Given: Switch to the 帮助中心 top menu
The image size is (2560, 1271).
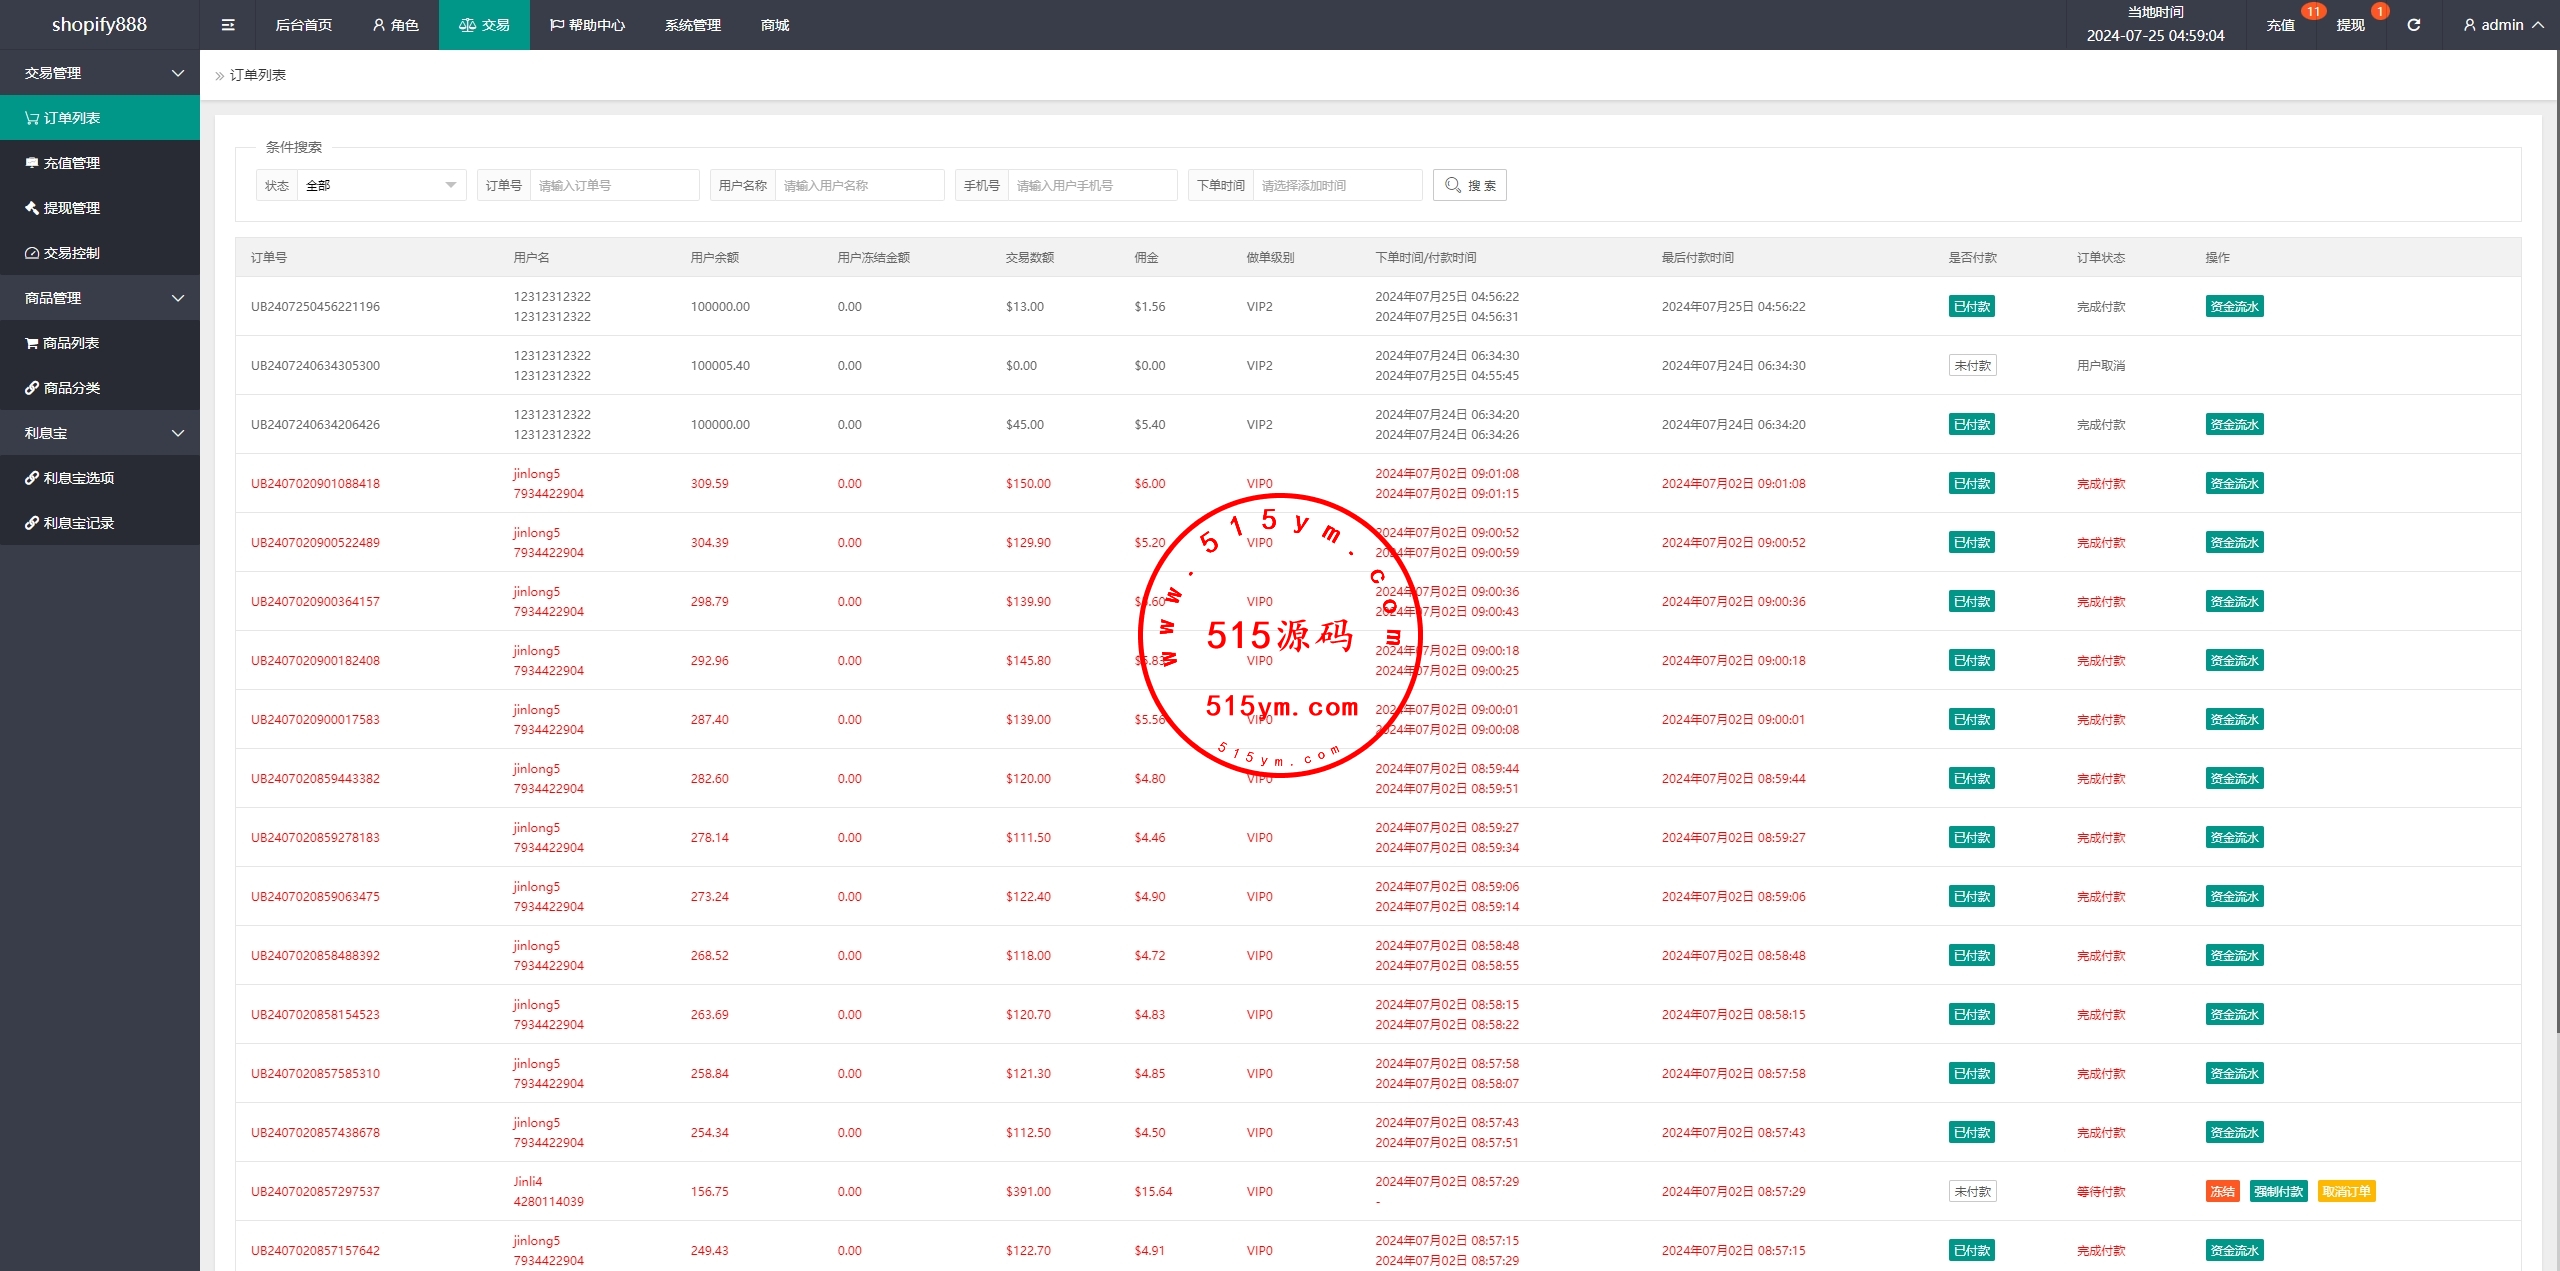Looking at the screenshot, I should click(587, 25).
